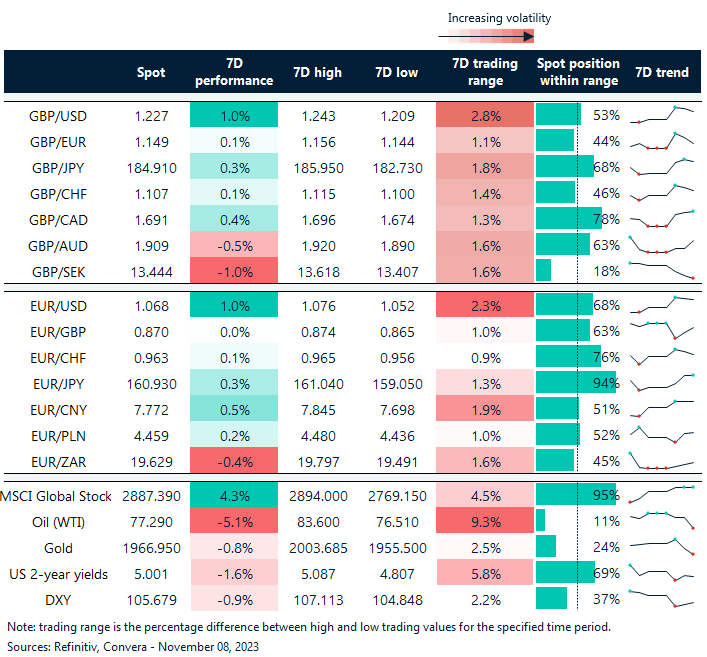Select the Spot position within range header
Image resolution: width=707 pixels, height=657 pixels.
(578, 72)
